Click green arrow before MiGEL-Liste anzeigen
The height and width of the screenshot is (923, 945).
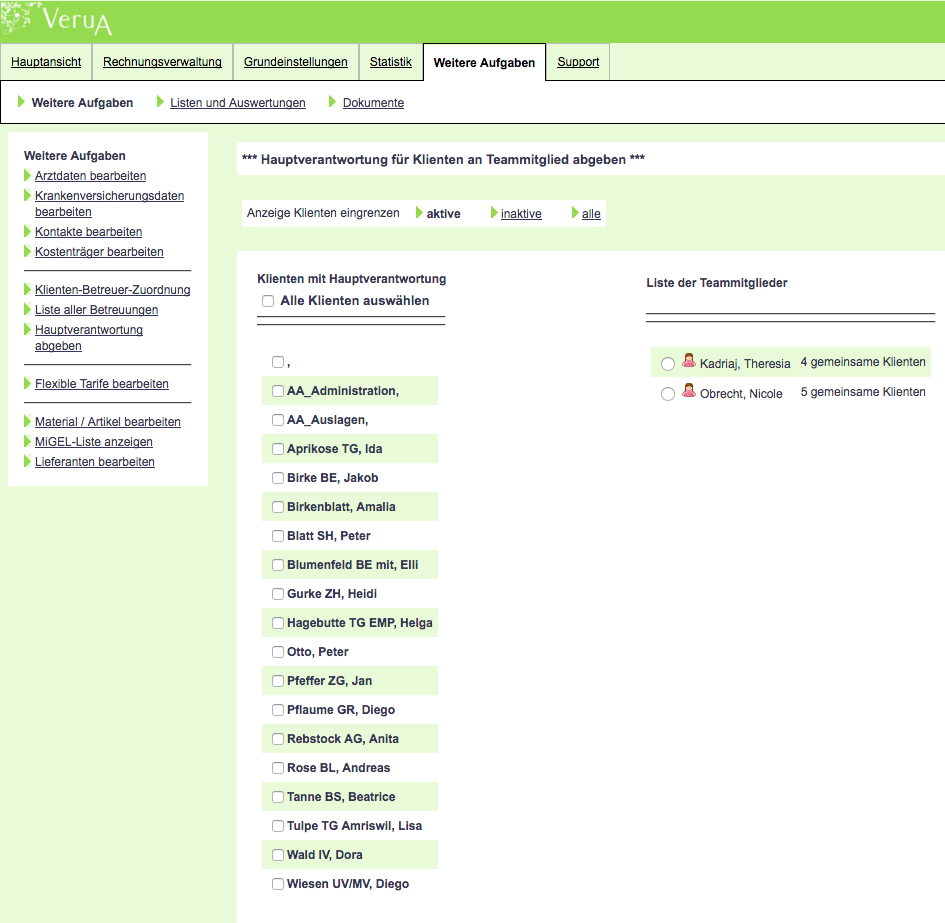click(x=28, y=442)
